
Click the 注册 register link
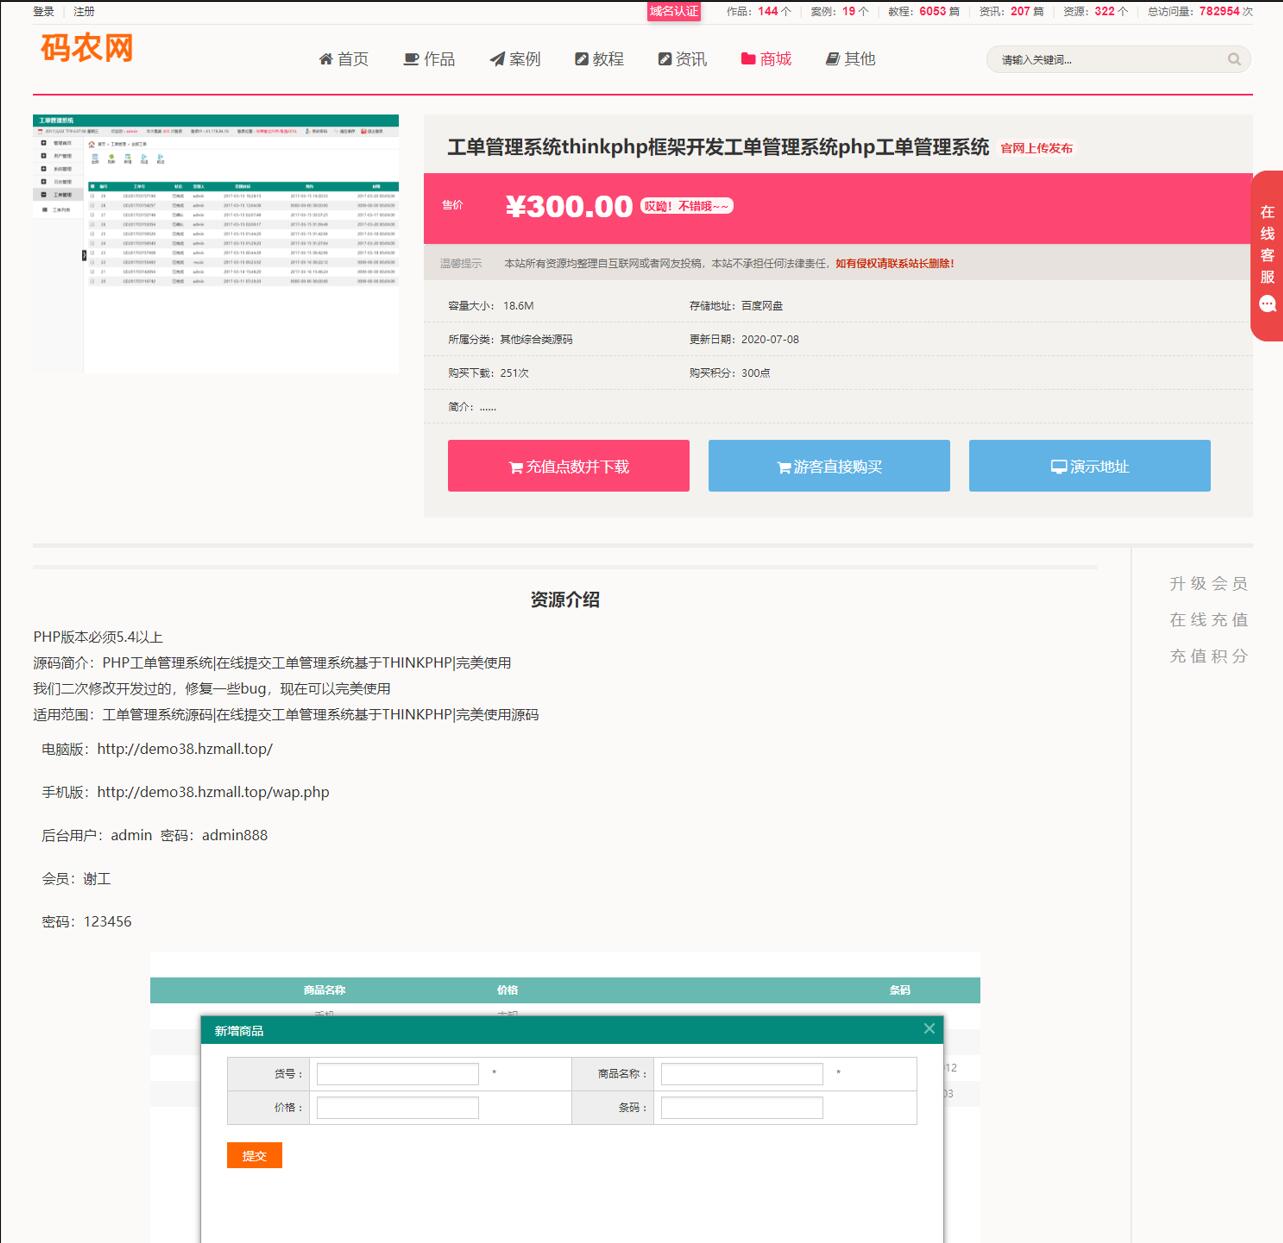pyautogui.click(x=84, y=12)
